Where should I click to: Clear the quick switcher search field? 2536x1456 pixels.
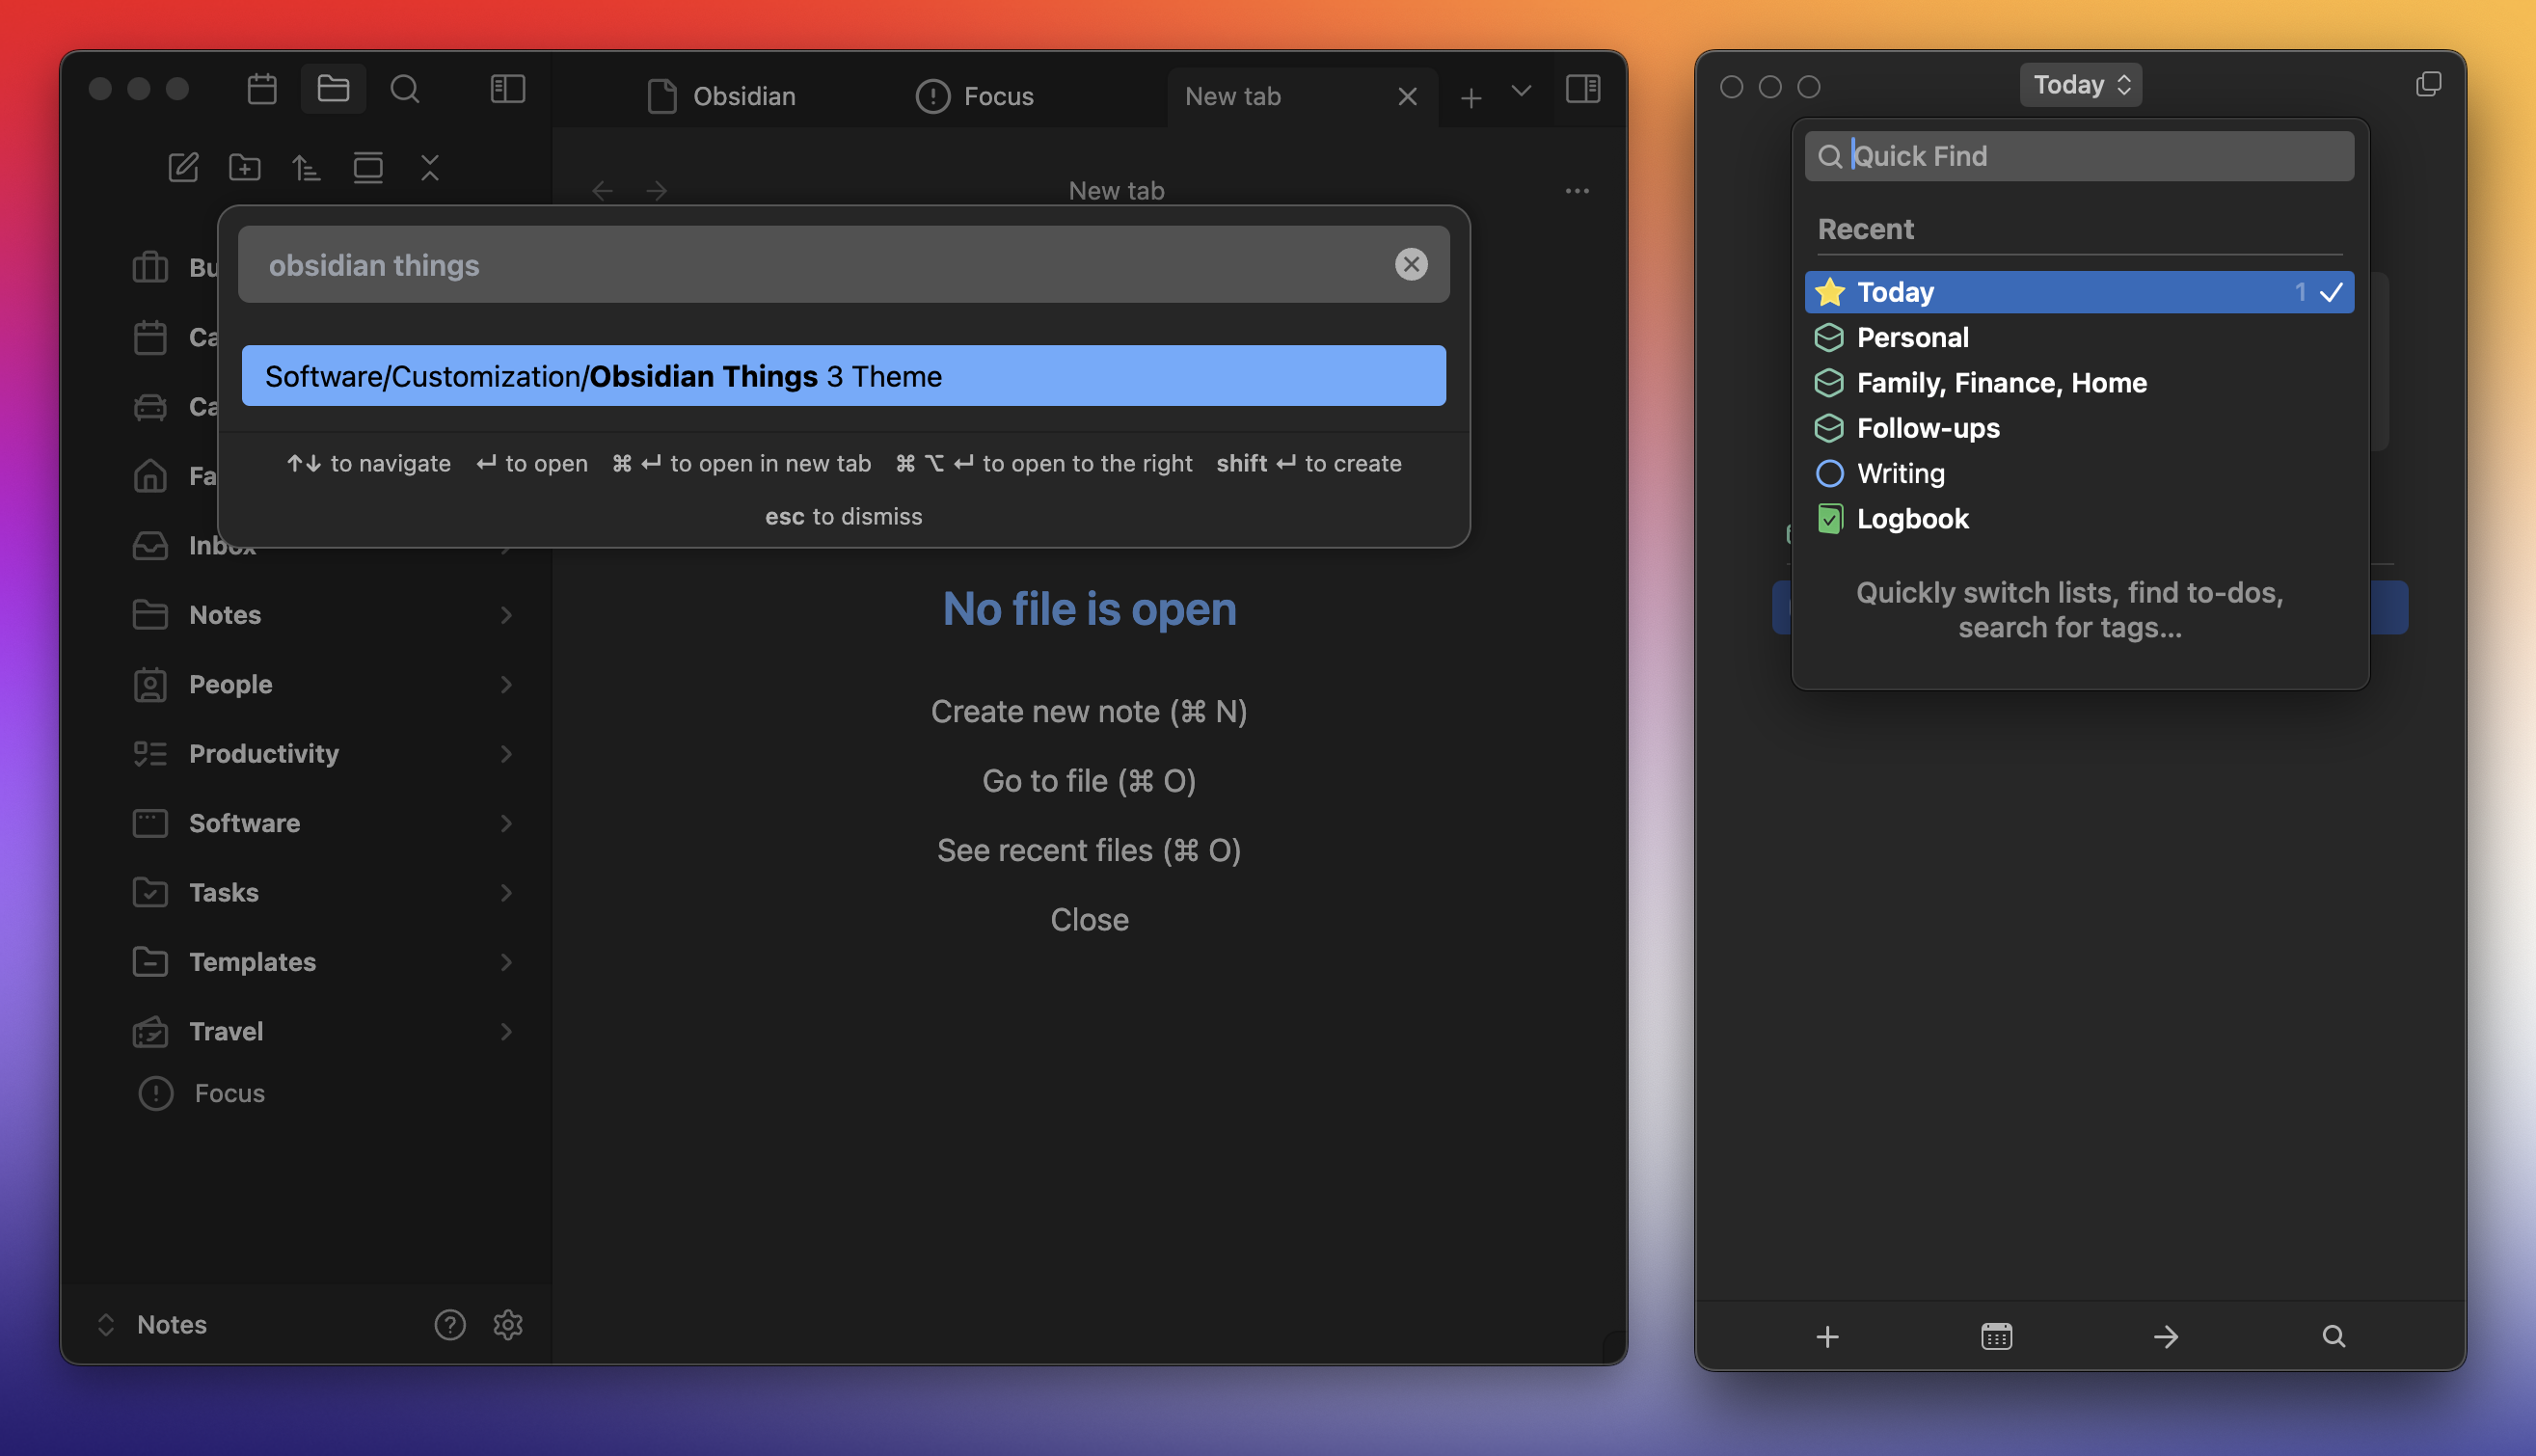[x=1411, y=264]
